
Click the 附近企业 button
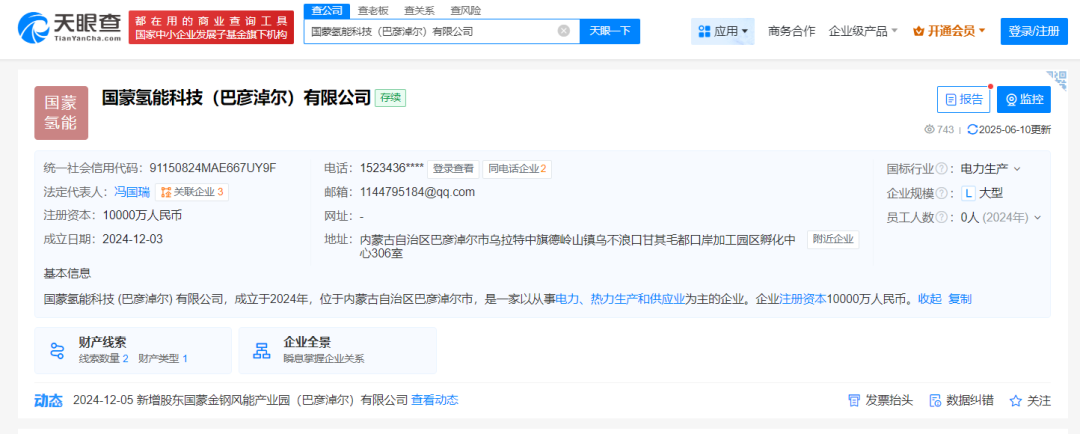click(x=833, y=240)
